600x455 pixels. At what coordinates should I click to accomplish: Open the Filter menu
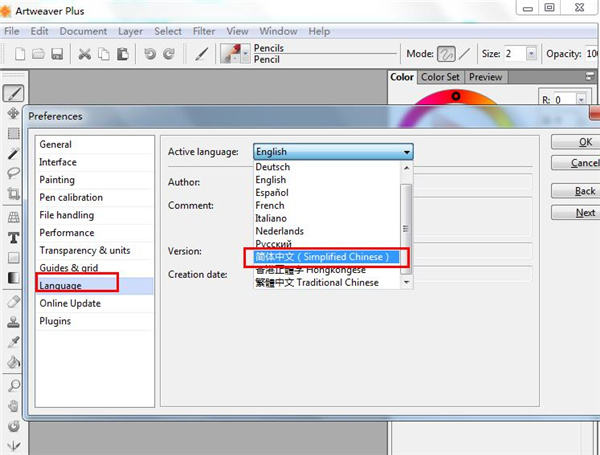point(204,31)
